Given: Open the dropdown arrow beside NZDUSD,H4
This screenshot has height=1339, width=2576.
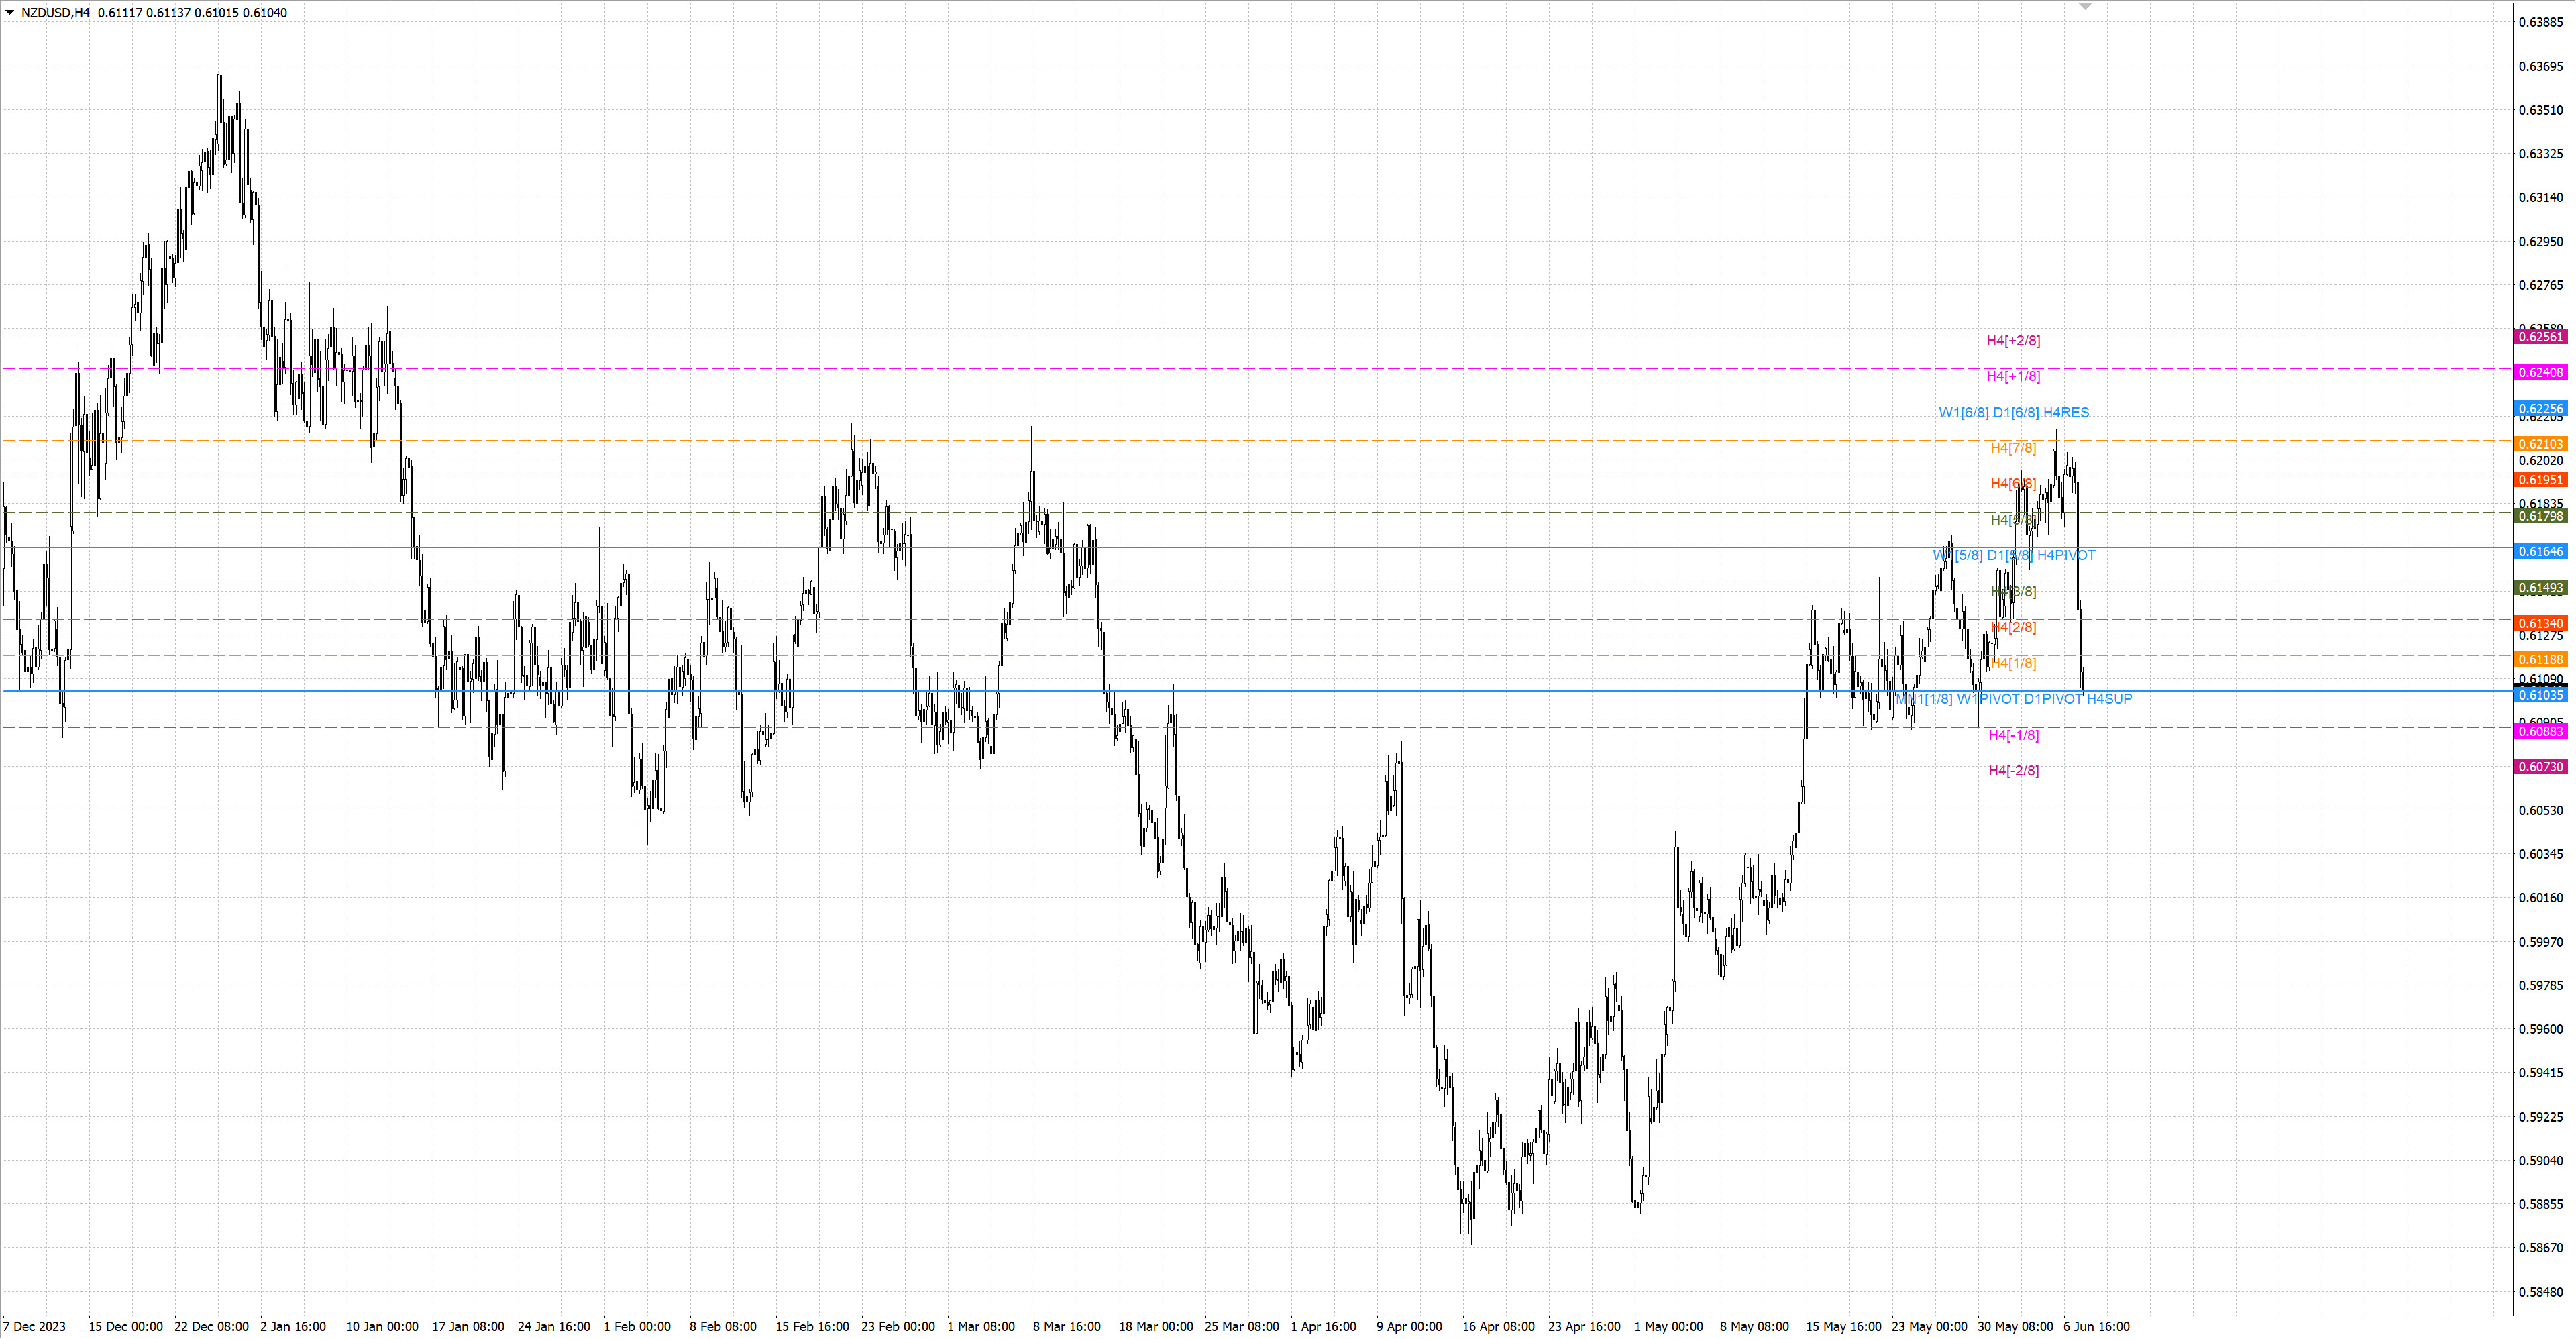Looking at the screenshot, I should tap(10, 13).
